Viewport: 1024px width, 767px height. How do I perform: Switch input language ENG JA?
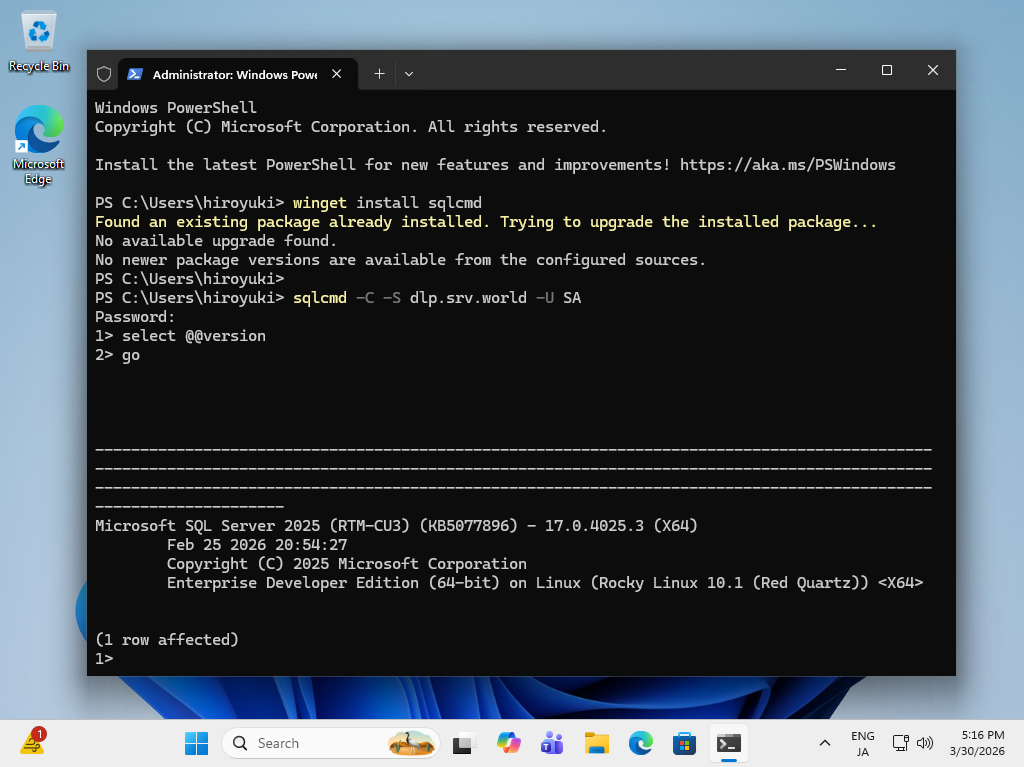[863, 743]
